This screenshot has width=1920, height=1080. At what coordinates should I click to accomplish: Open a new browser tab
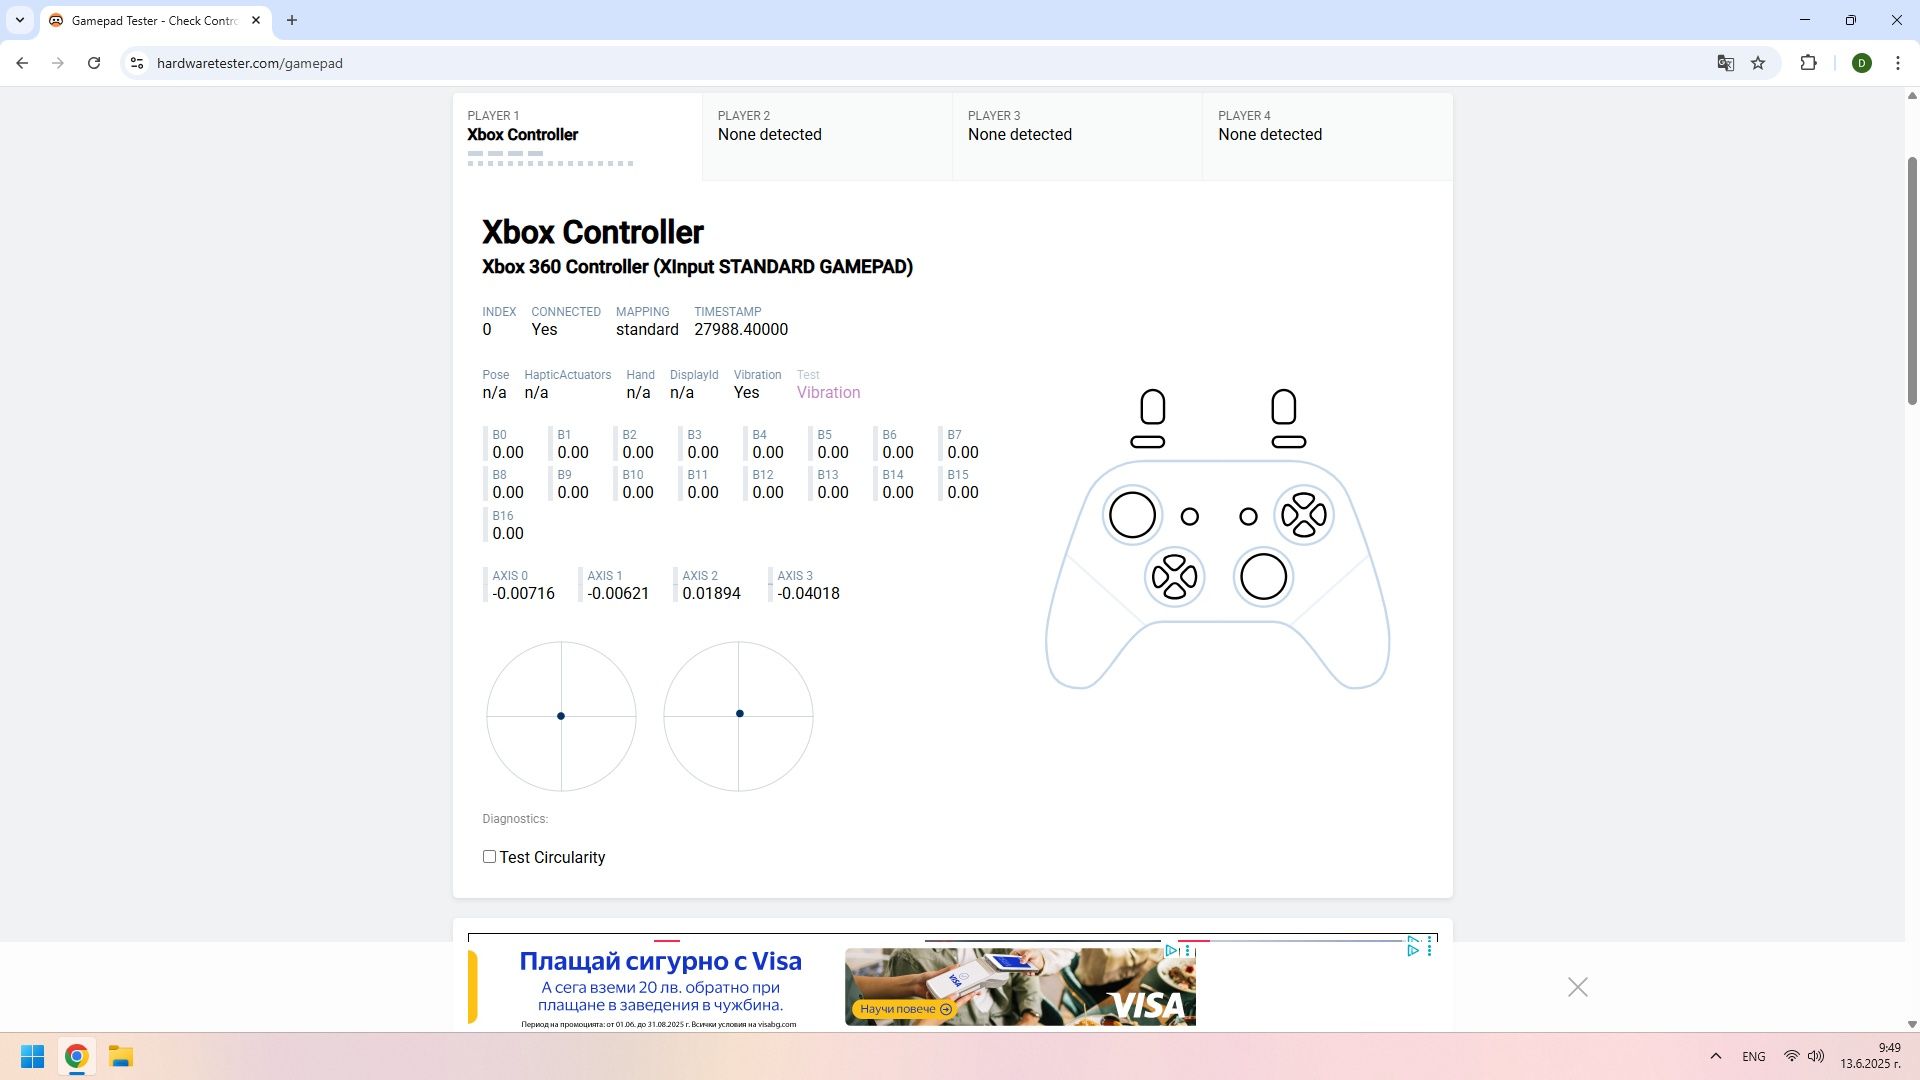click(x=292, y=20)
